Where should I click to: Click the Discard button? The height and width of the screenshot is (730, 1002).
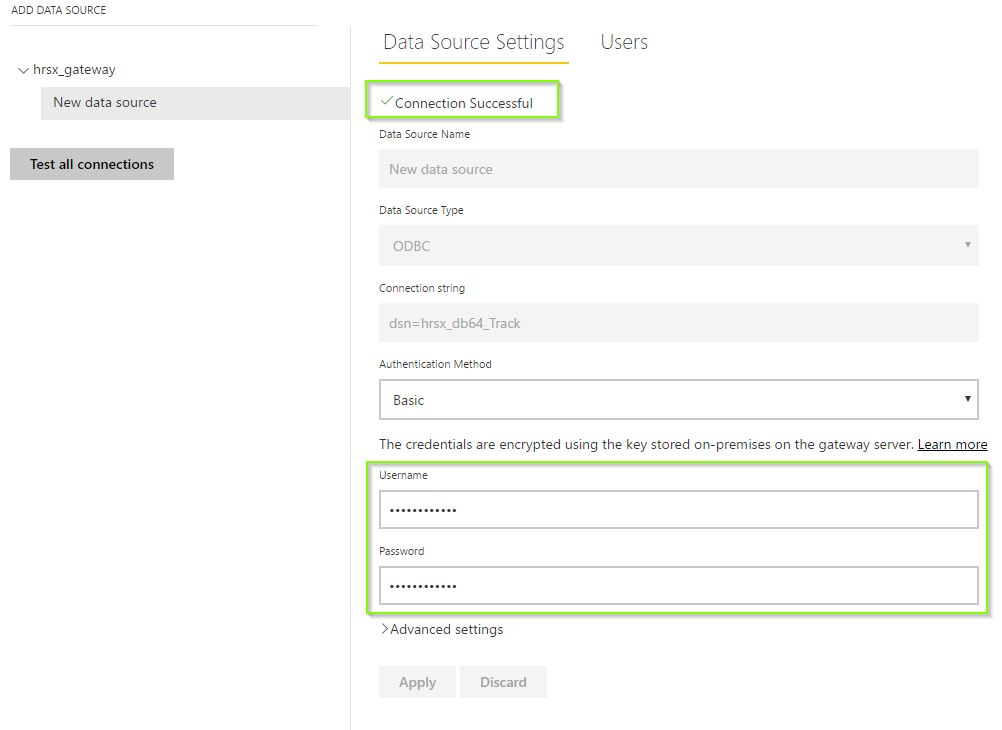pyautogui.click(x=503, y=682)
